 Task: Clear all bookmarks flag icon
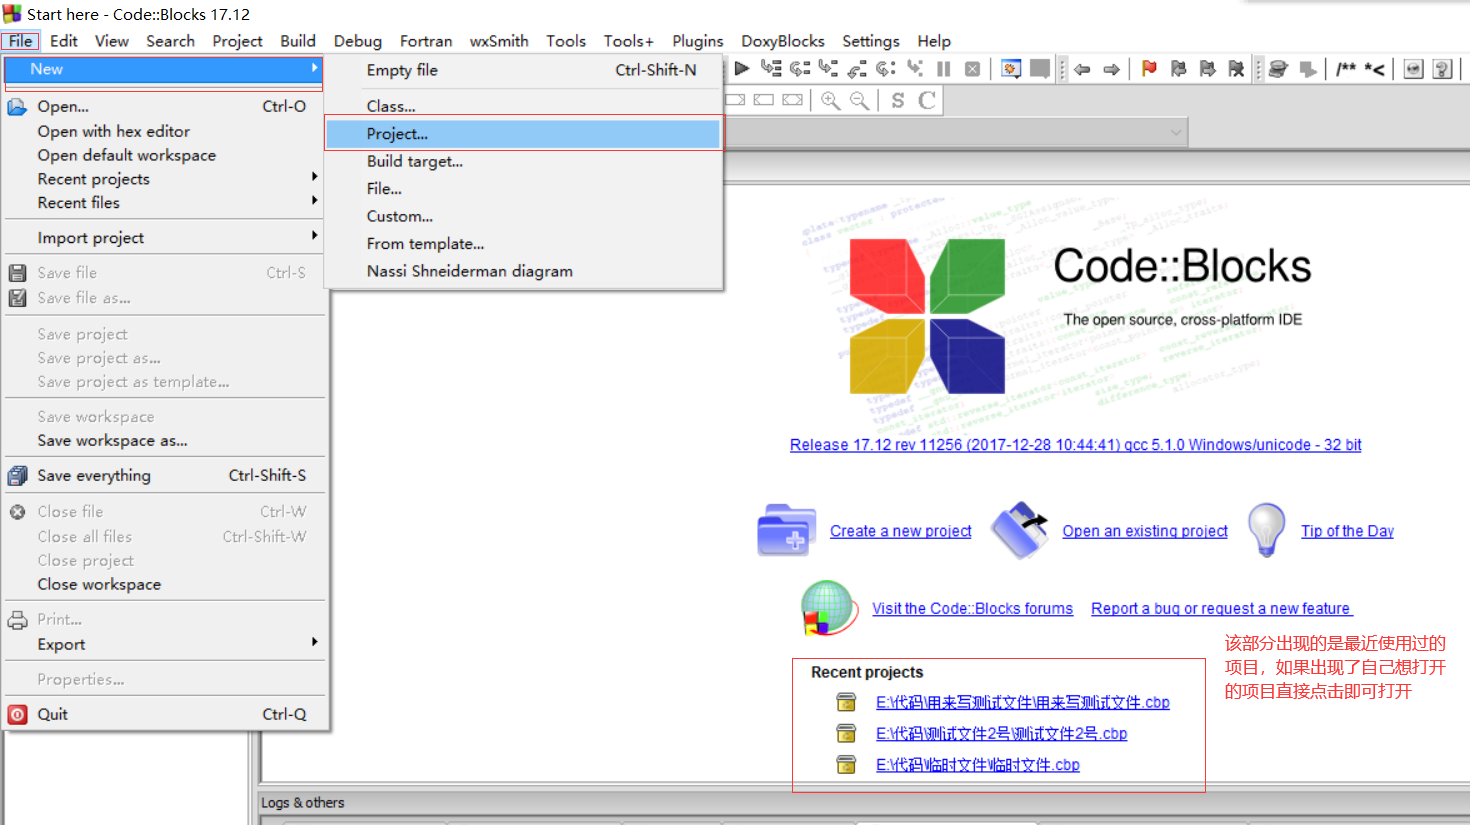tap(1236, 69)
